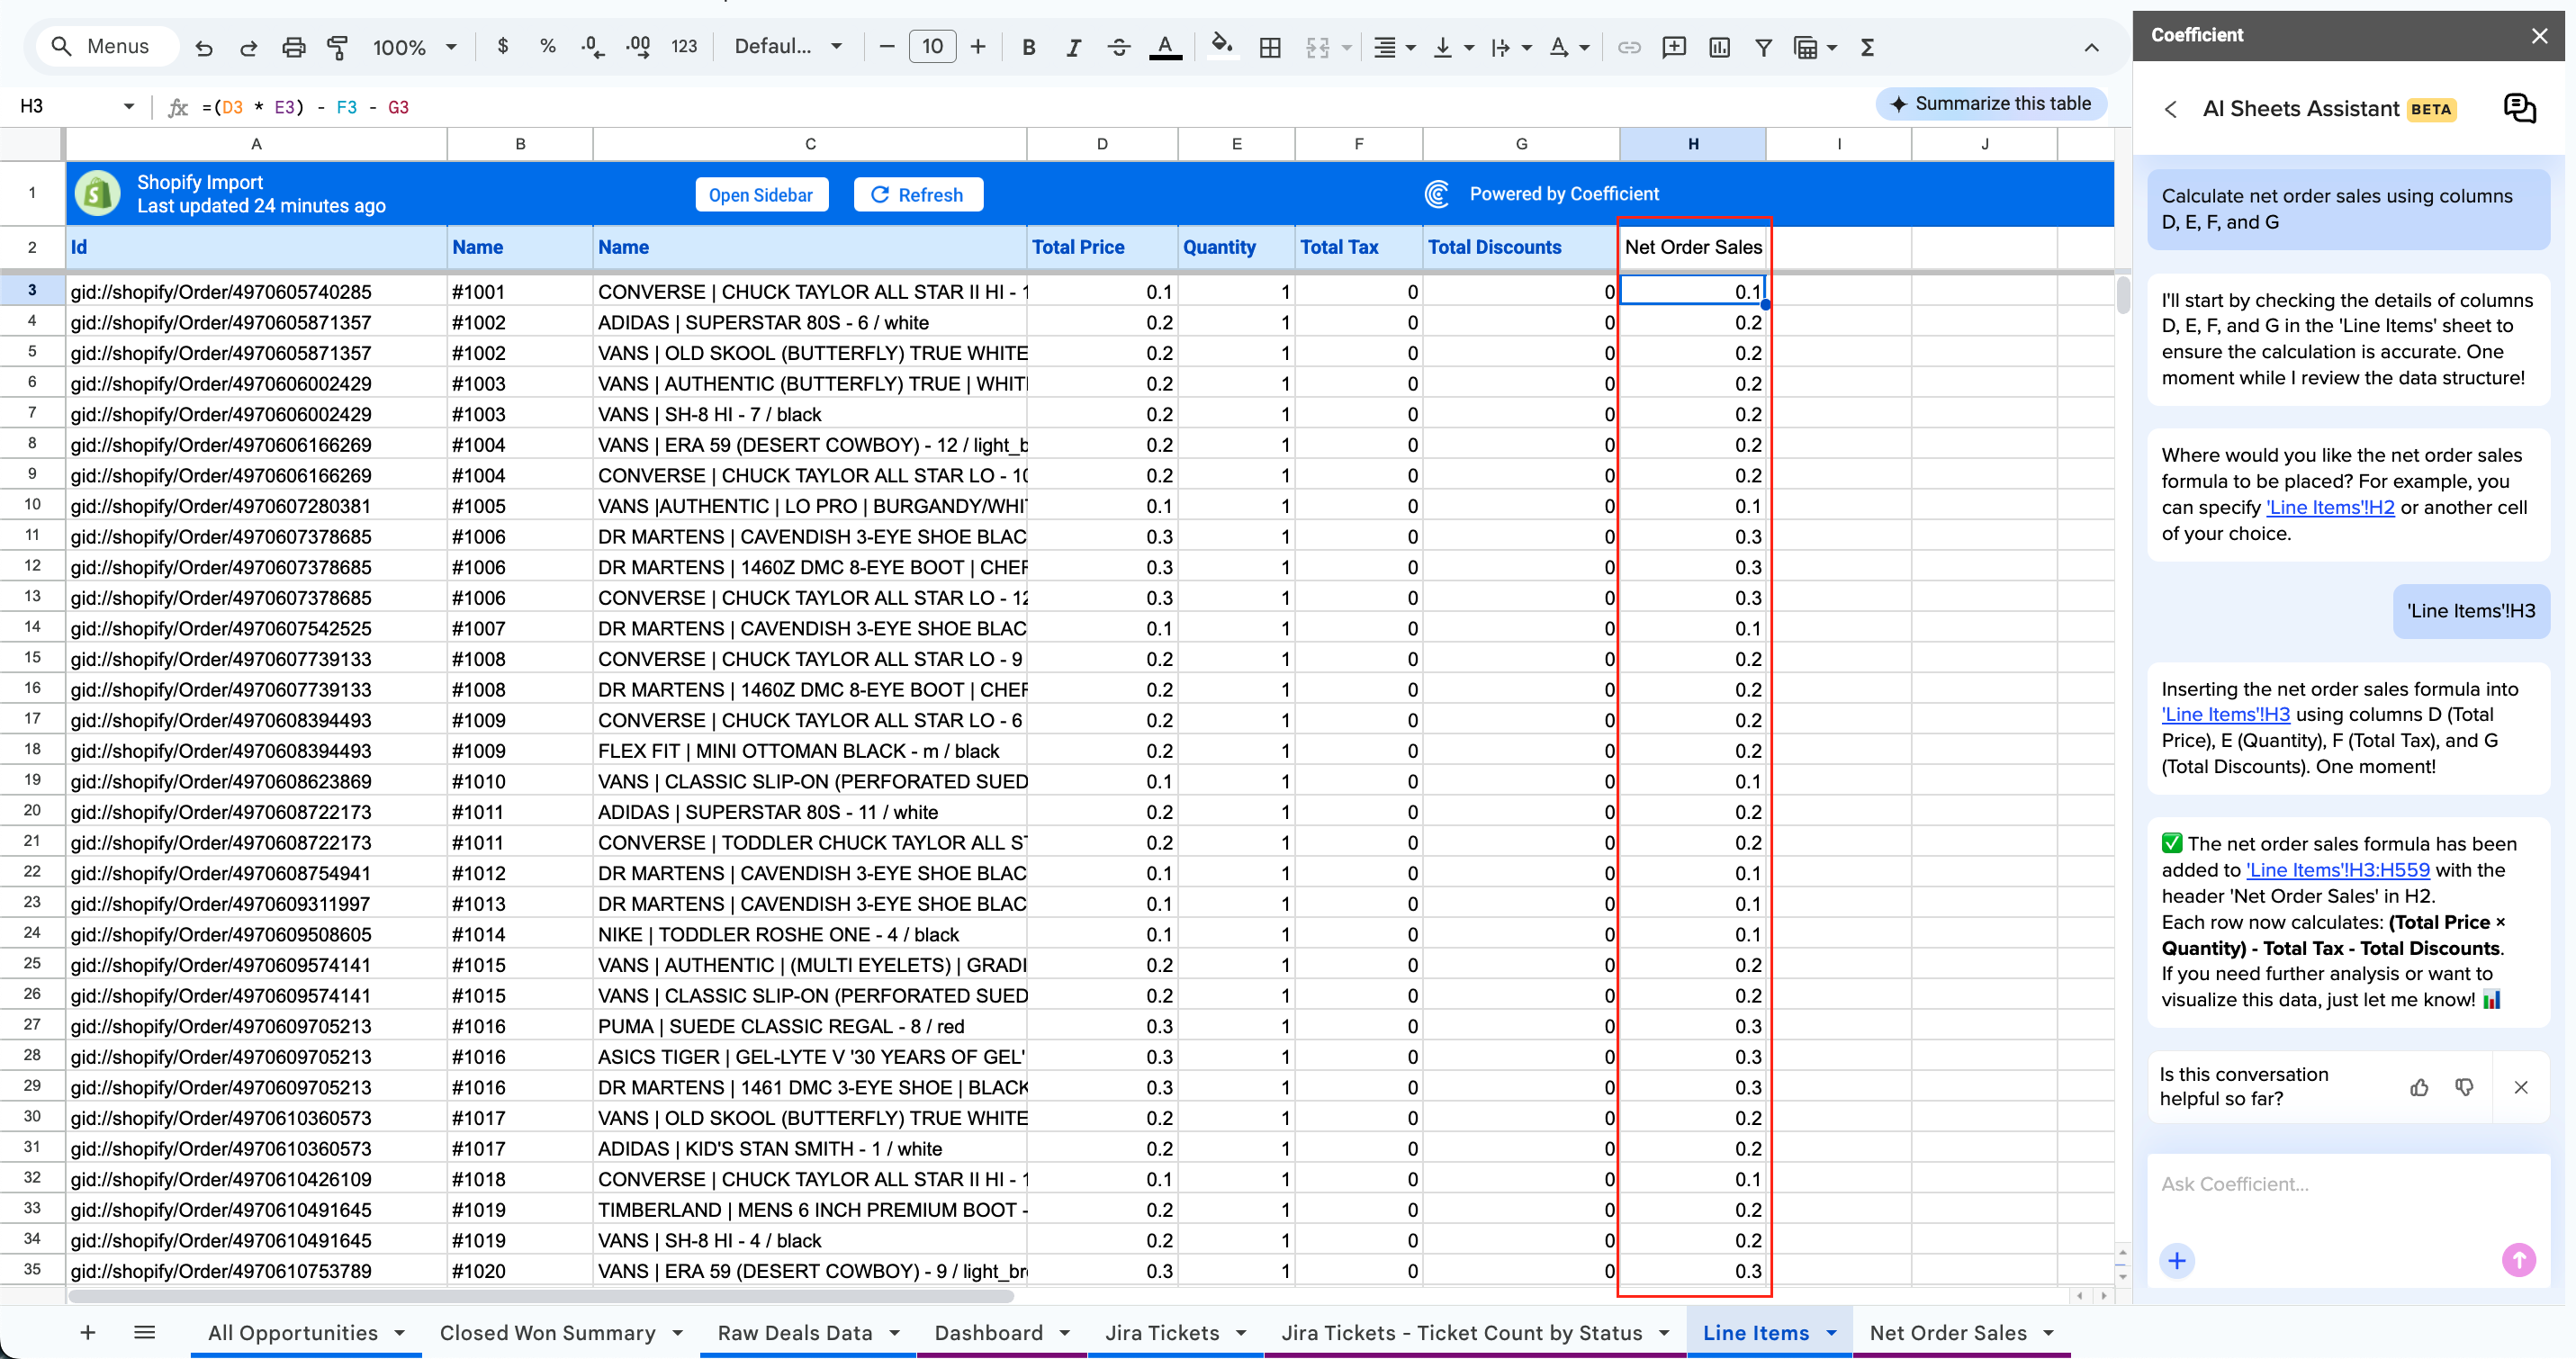Viewport: 2576px width, 1359px height.
Task: Close the Coefficient side panel
Action: pos(2539,36)
